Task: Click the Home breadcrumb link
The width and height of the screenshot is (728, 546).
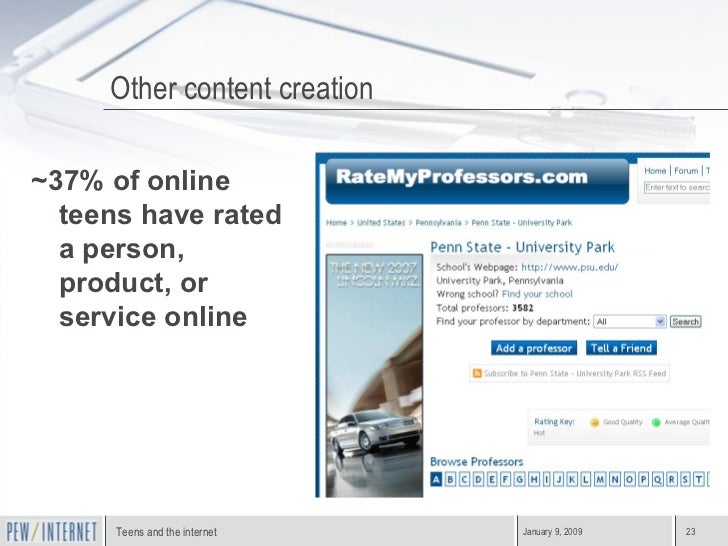Action: pos(337,223)
